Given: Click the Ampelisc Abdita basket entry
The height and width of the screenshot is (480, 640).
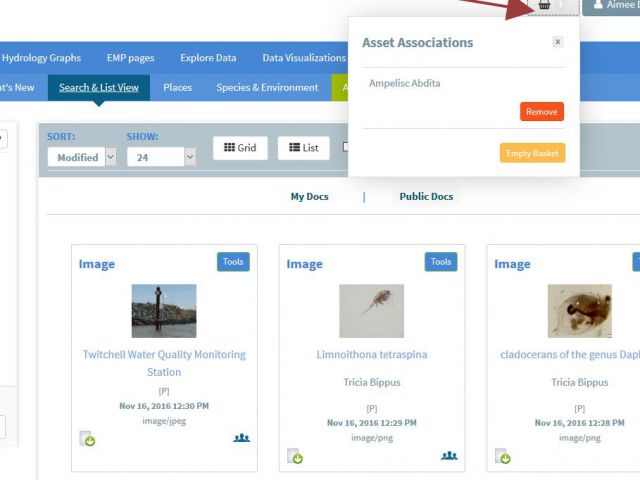Looking at the screenshot, I should coord(404,83).
